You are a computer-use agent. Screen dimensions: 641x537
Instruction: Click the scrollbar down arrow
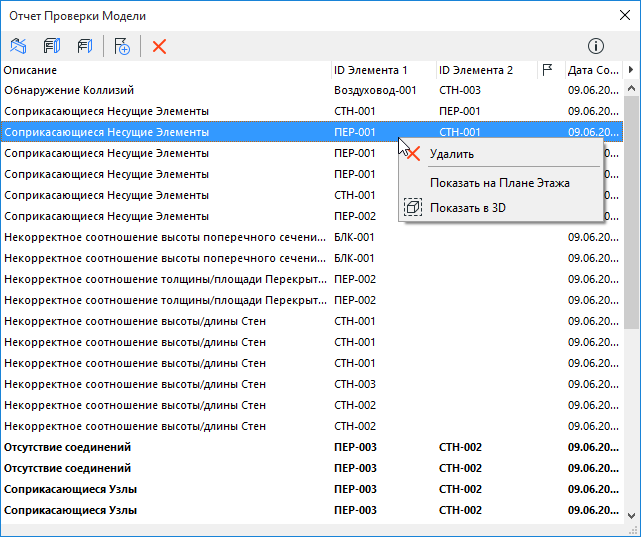(631, 516)
